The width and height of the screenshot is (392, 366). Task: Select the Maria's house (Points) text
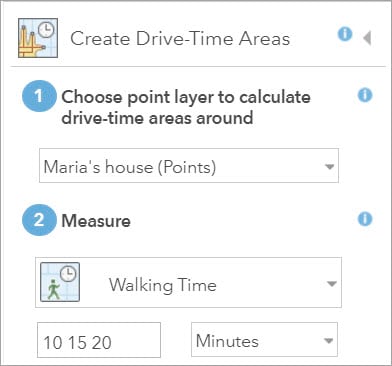[x=130, y=167]
